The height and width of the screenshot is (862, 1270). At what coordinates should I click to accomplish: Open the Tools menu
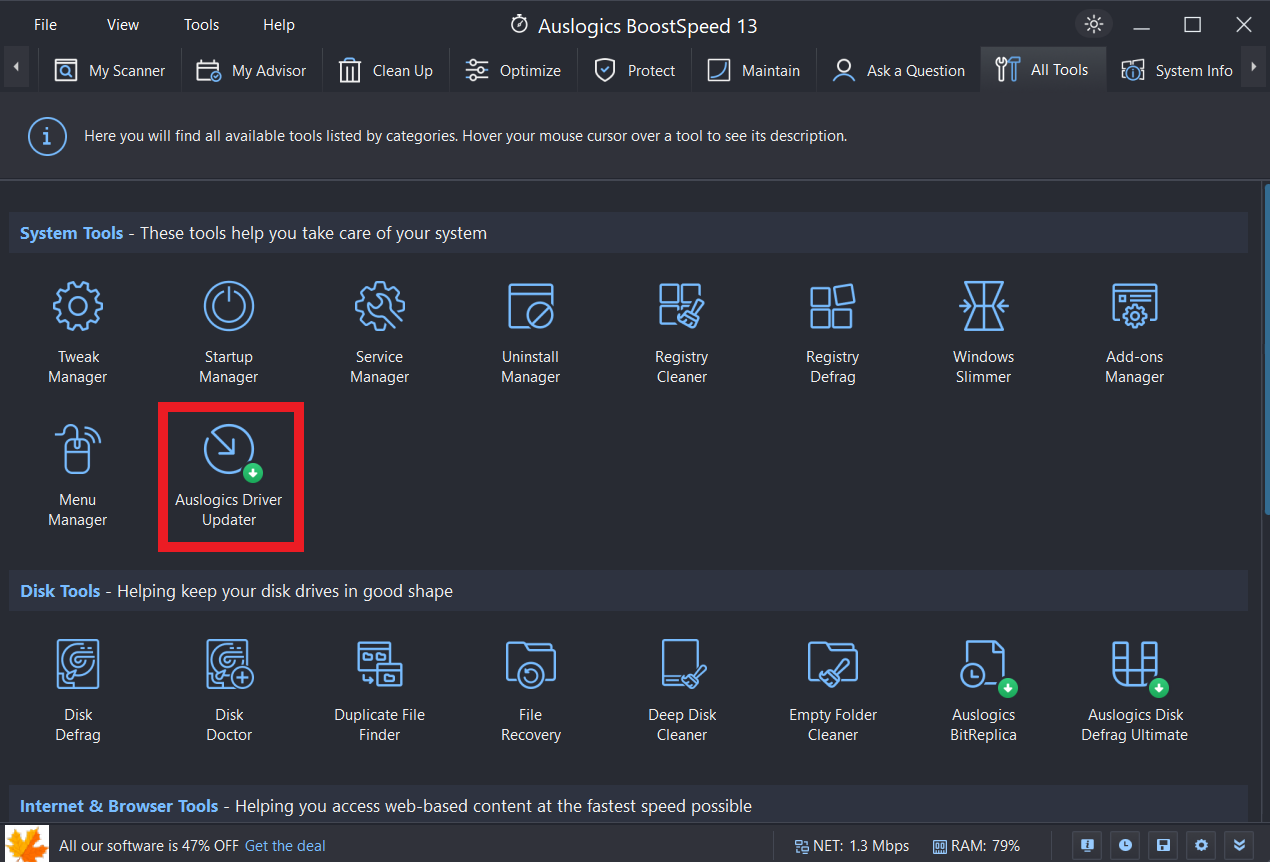pyautogui.click(x=201, y=25)
